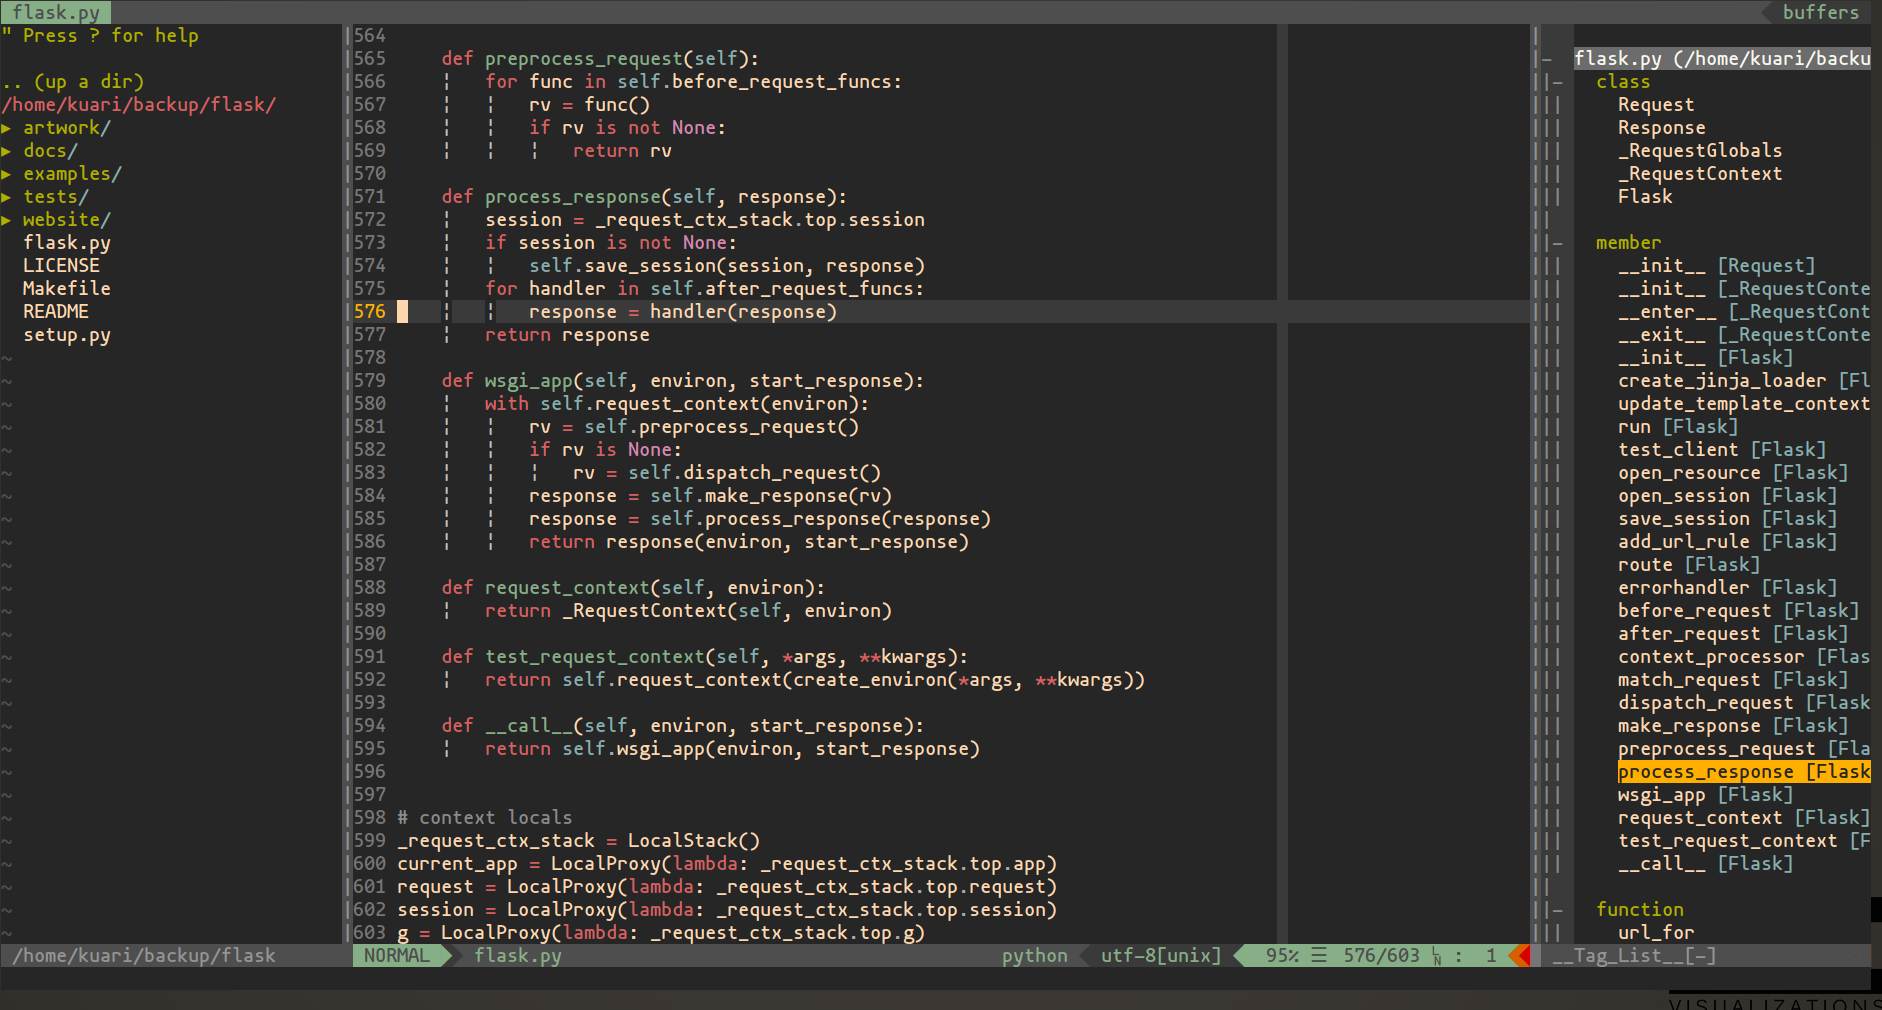Image resolution: width=1882 pixels, height=1010 pixels.
Task: Click the __Tag_List__ statusline label
Action: tap(1634, 956)
